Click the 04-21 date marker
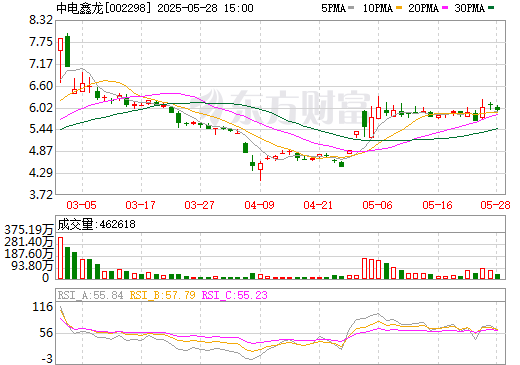 point(318,205)
